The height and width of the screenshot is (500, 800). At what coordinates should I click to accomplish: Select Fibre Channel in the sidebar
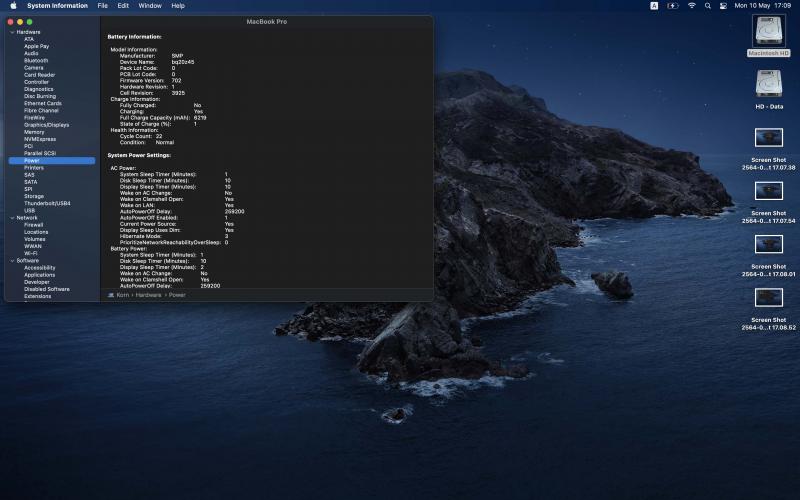[x=41, y=111]
